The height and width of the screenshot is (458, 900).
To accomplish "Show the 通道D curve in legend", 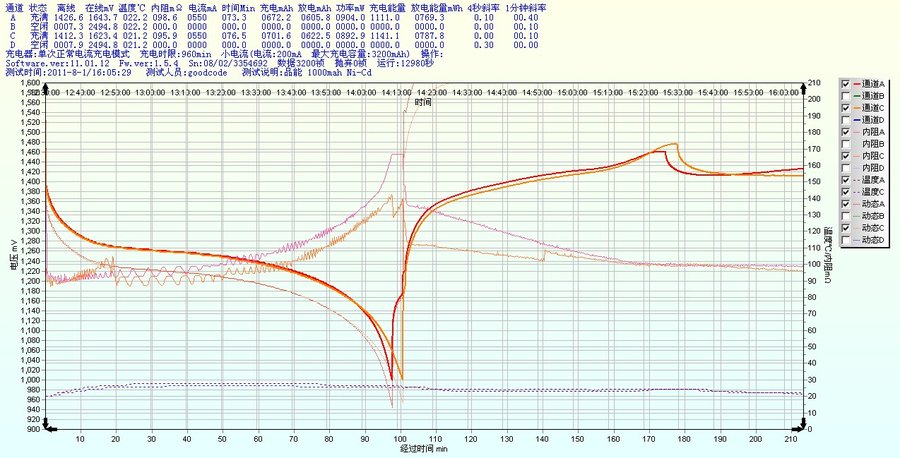I will (846, 119).
